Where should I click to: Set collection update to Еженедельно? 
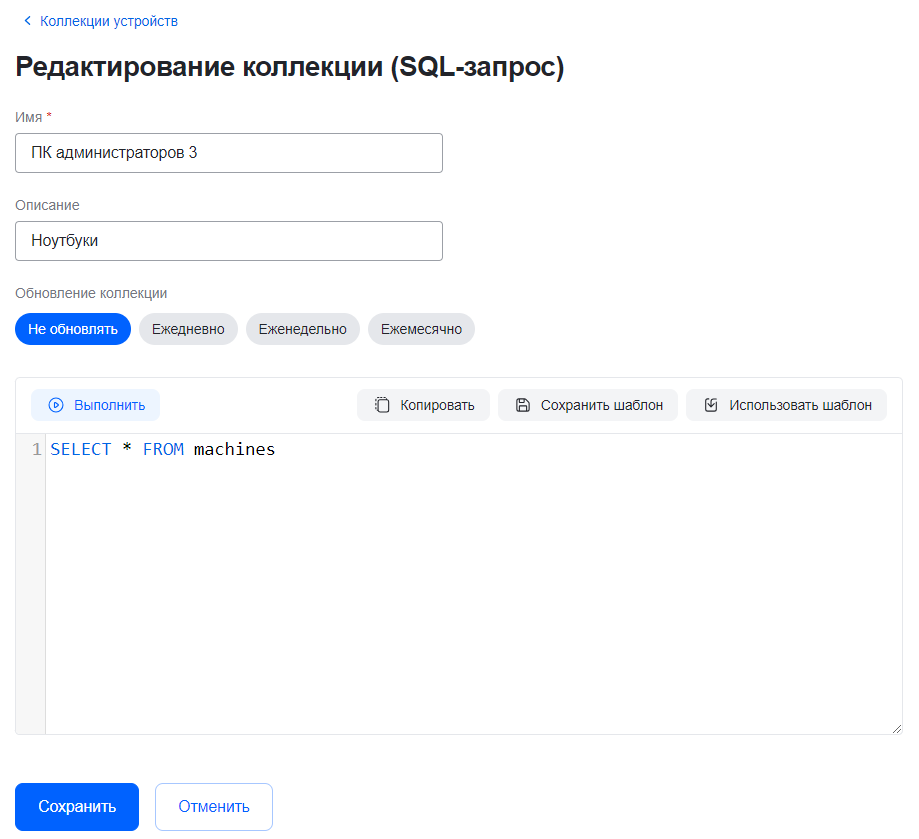302,329
